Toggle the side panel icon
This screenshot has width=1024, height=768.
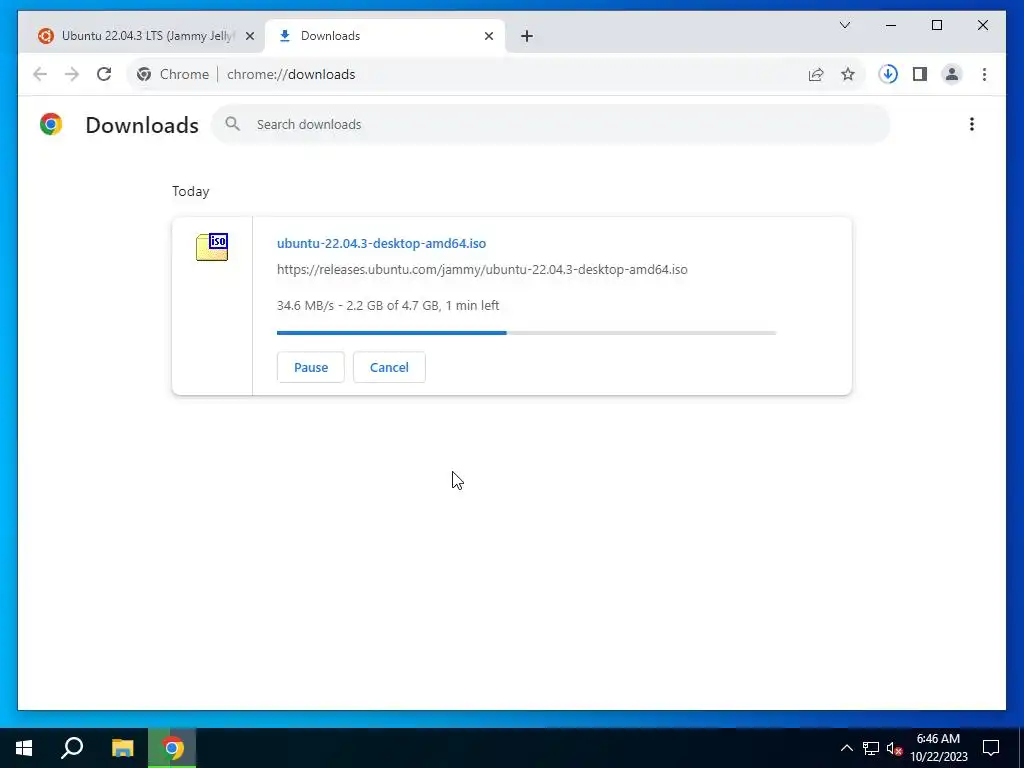tap(920, 74)
